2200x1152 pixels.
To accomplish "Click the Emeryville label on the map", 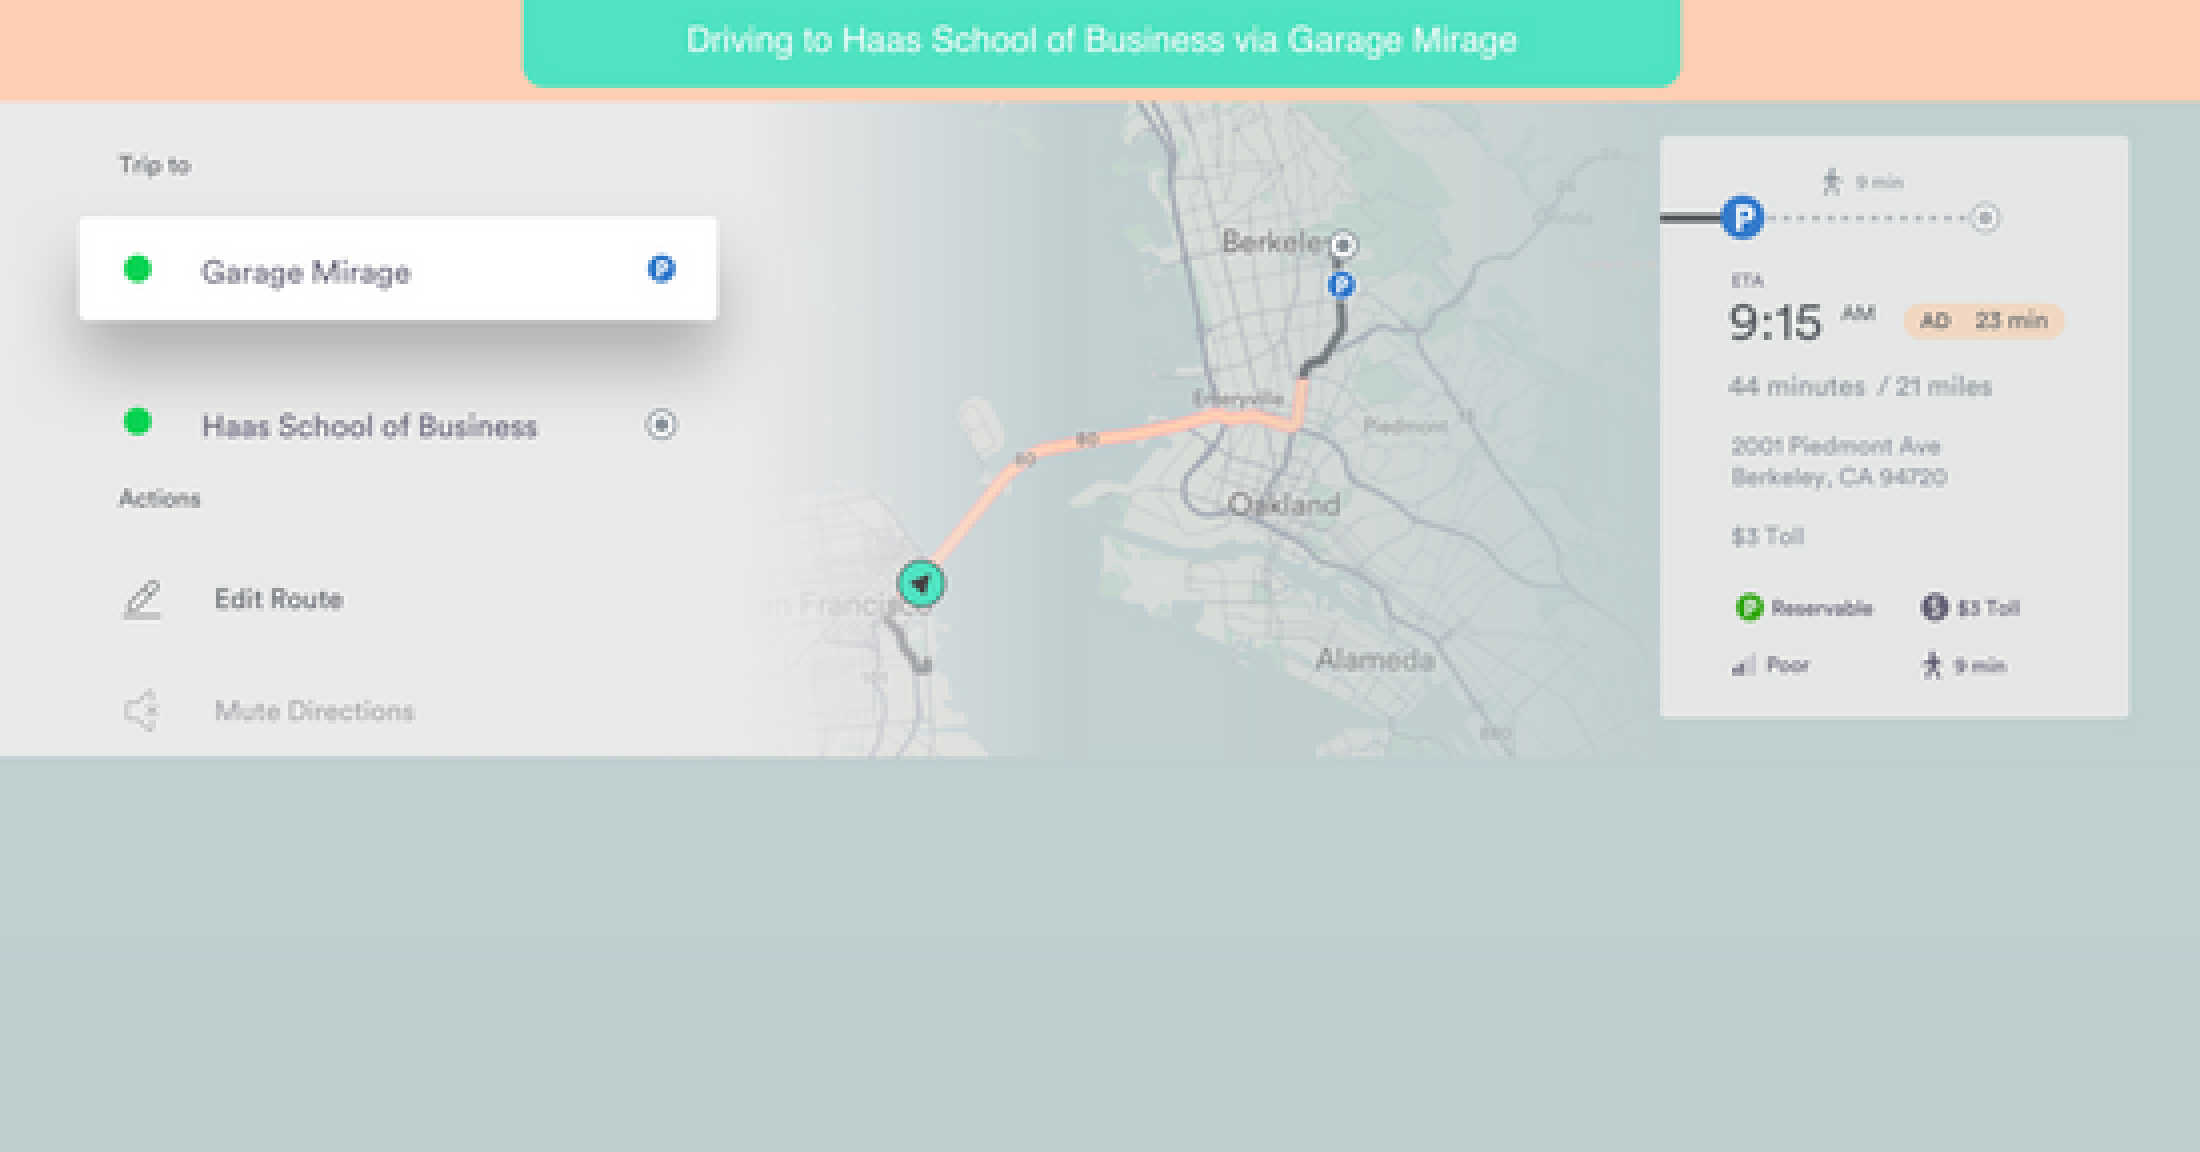I will (x=1237, y=398).
